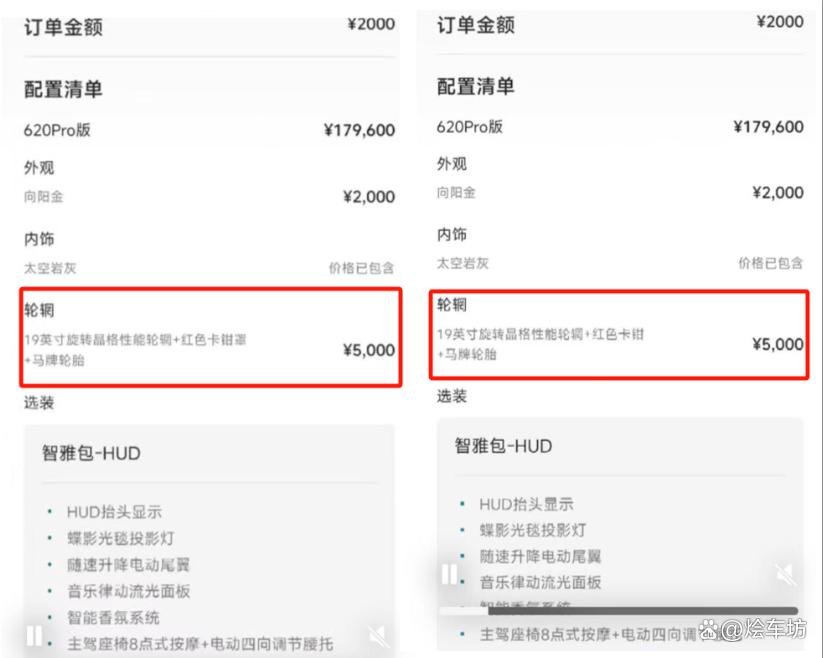This screenshot has width=823, height=658.
Task: Select 向阳金 exterior option on right
Action: click(456, 192)
